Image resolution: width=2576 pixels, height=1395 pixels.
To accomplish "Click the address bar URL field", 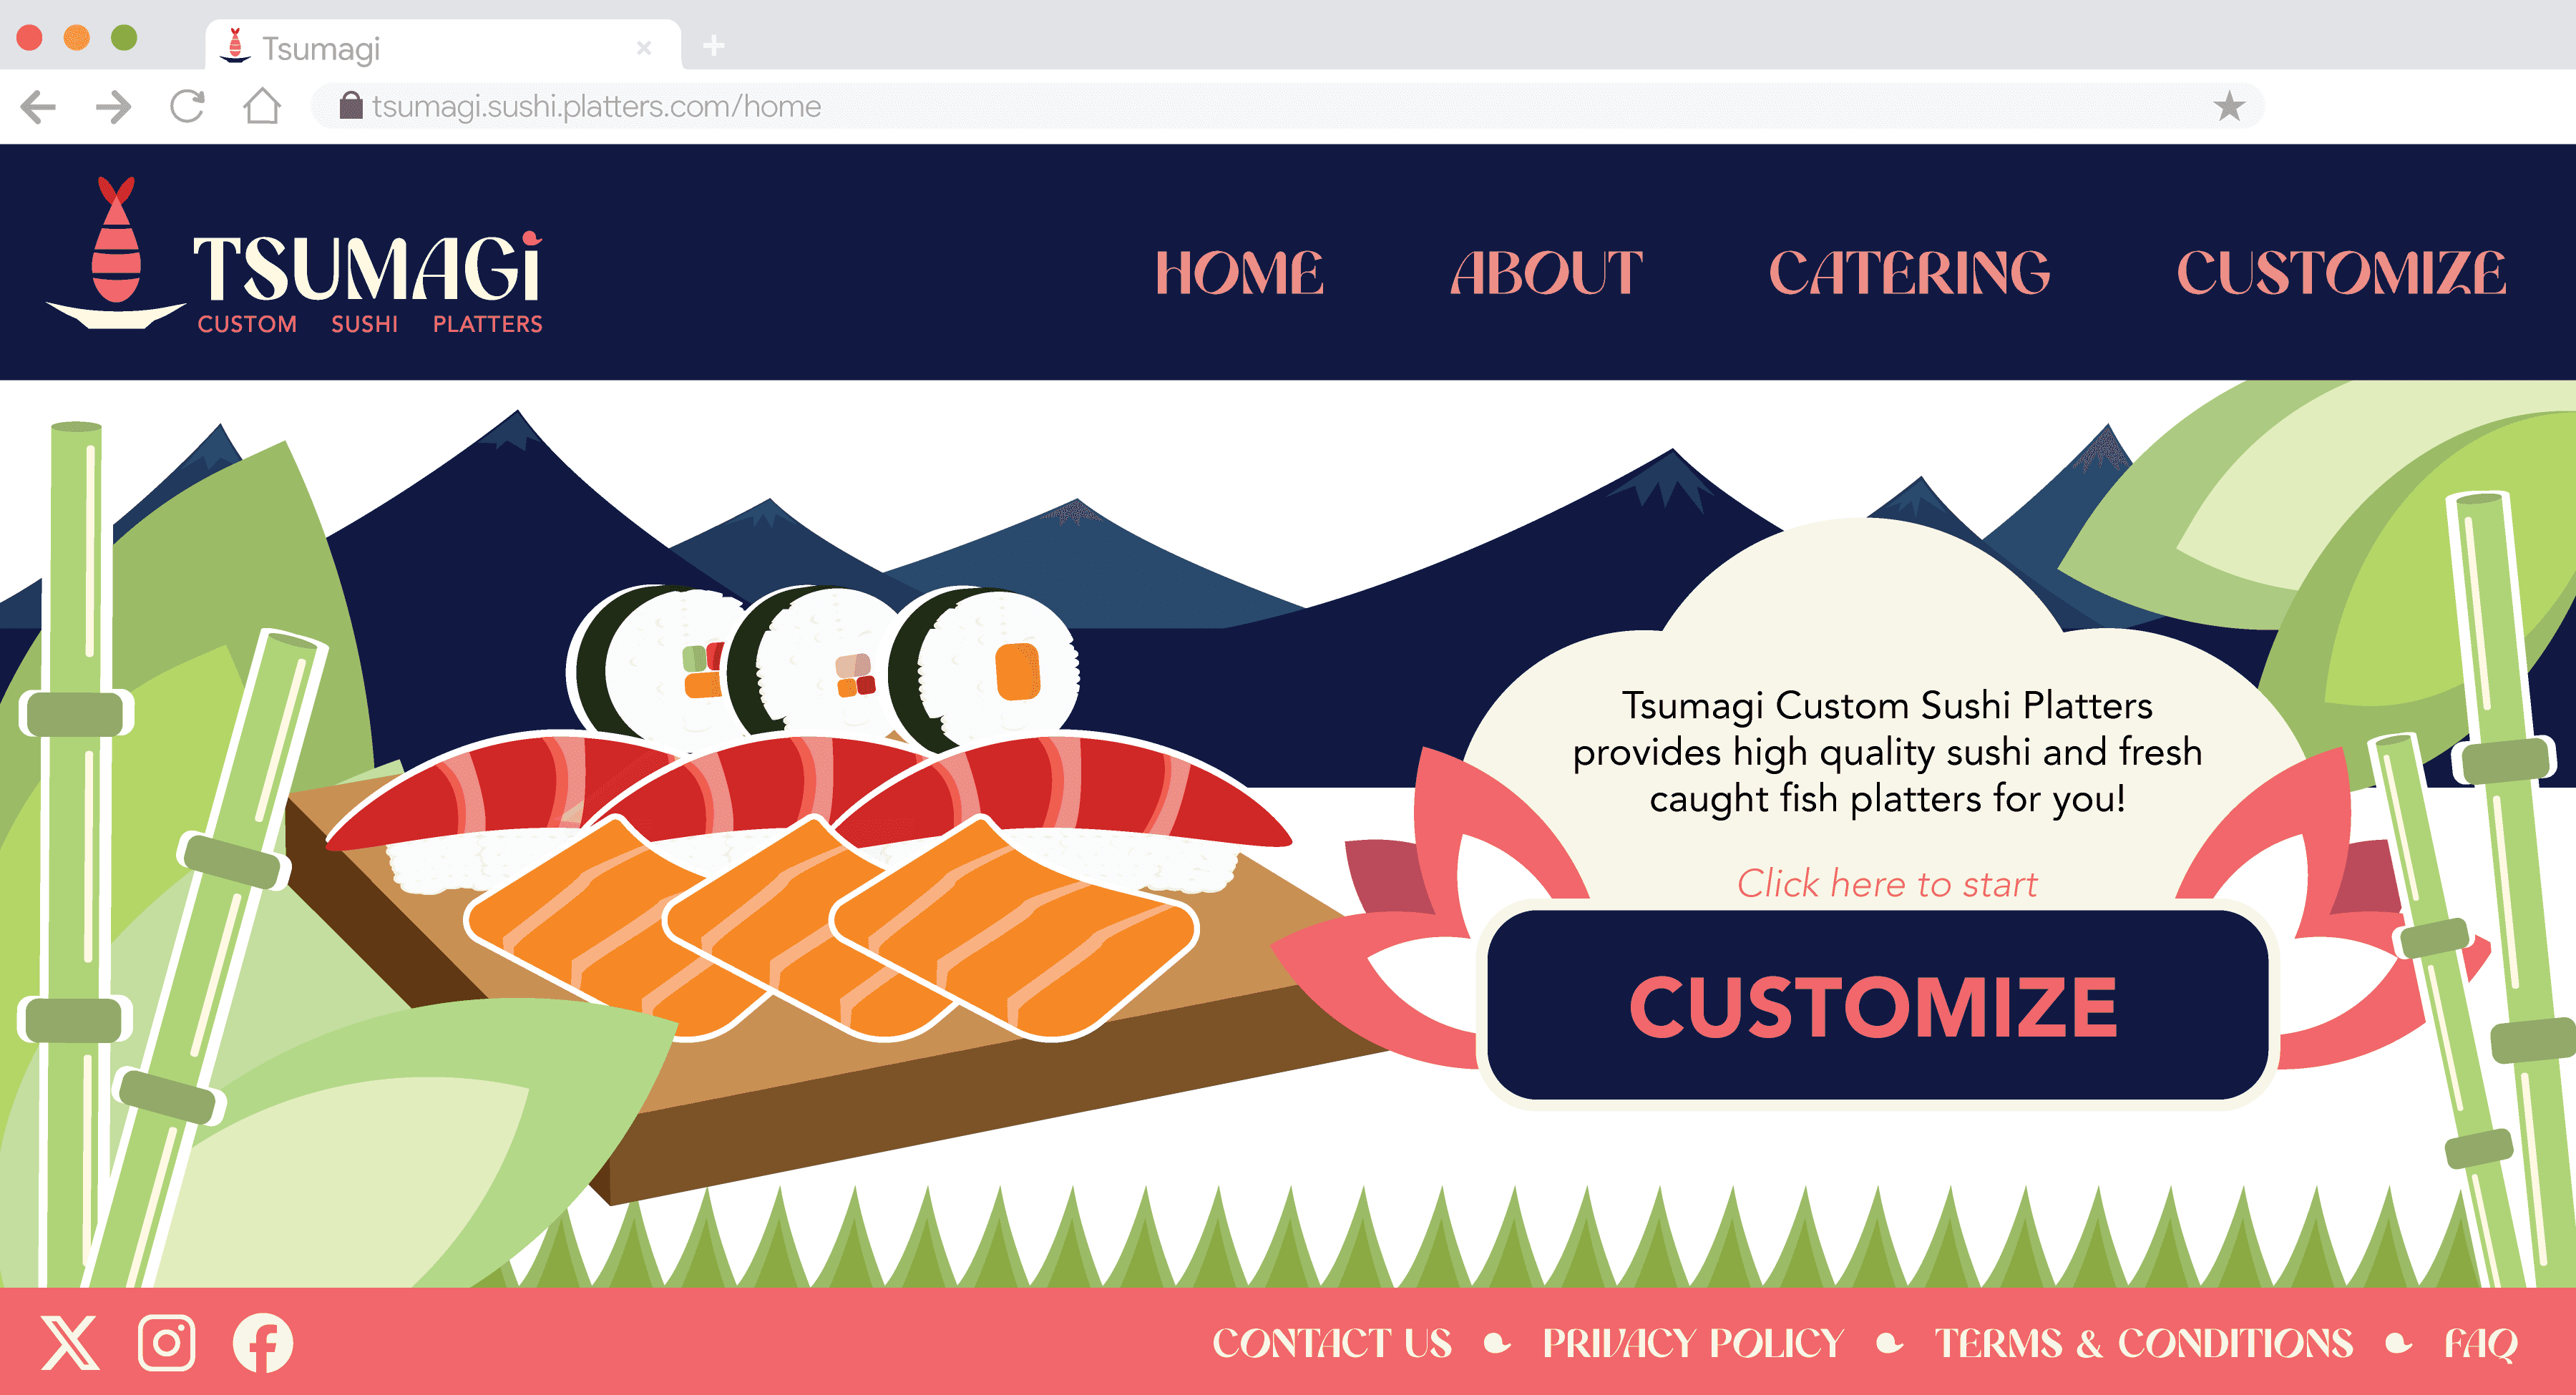I will pos(1287,106).
